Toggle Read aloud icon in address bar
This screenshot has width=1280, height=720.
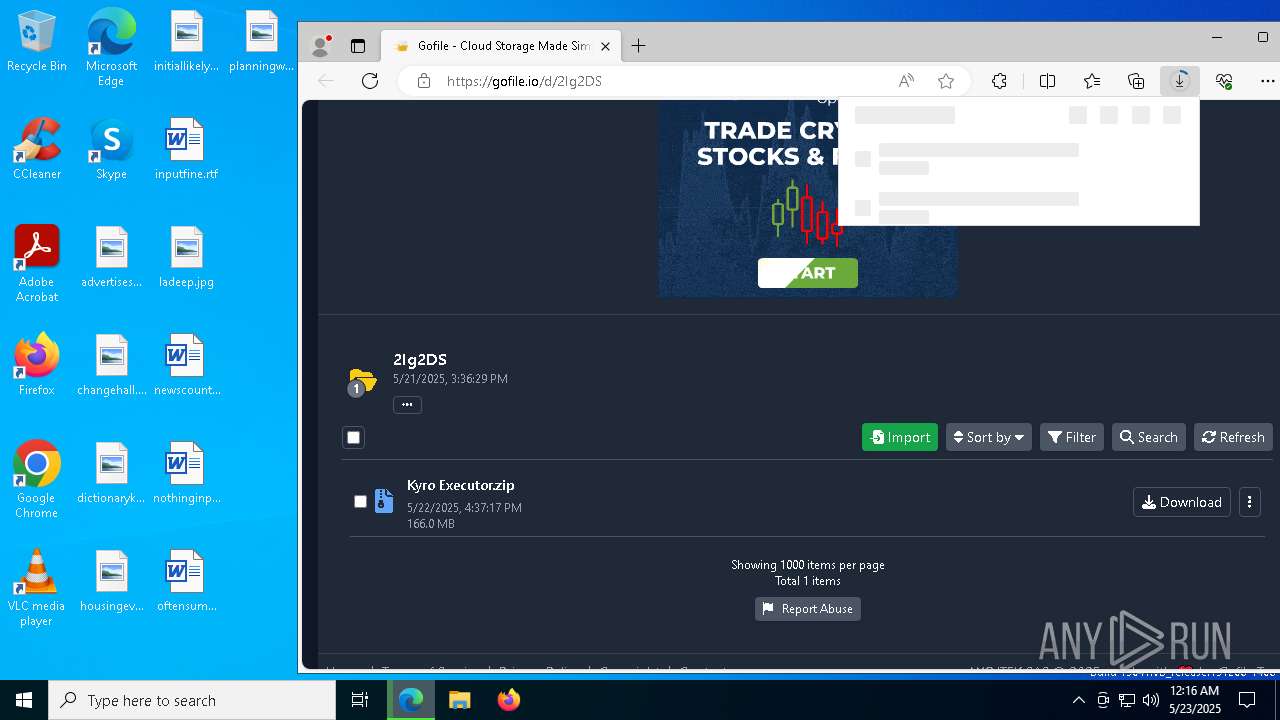tap(906, 81)
